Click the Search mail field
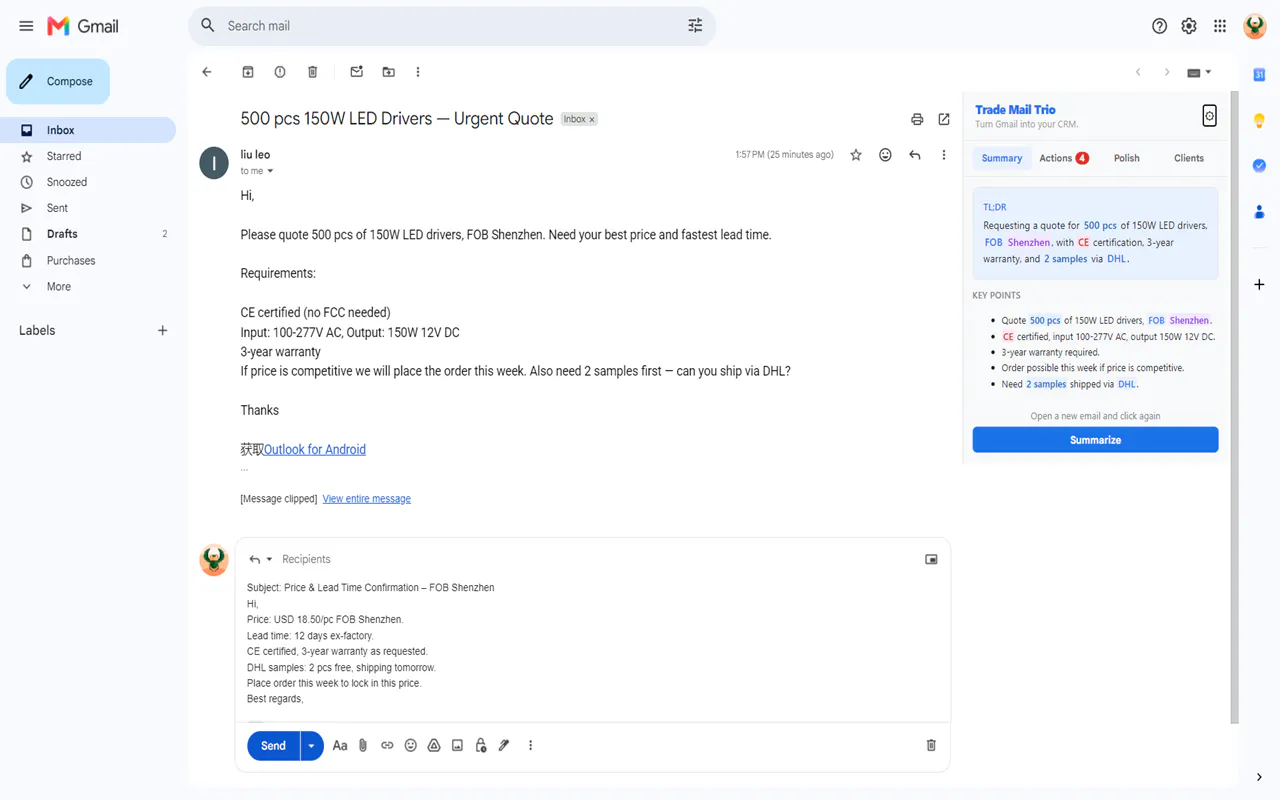This screenshot has width=1280, height=800. (x=450, y=26)
